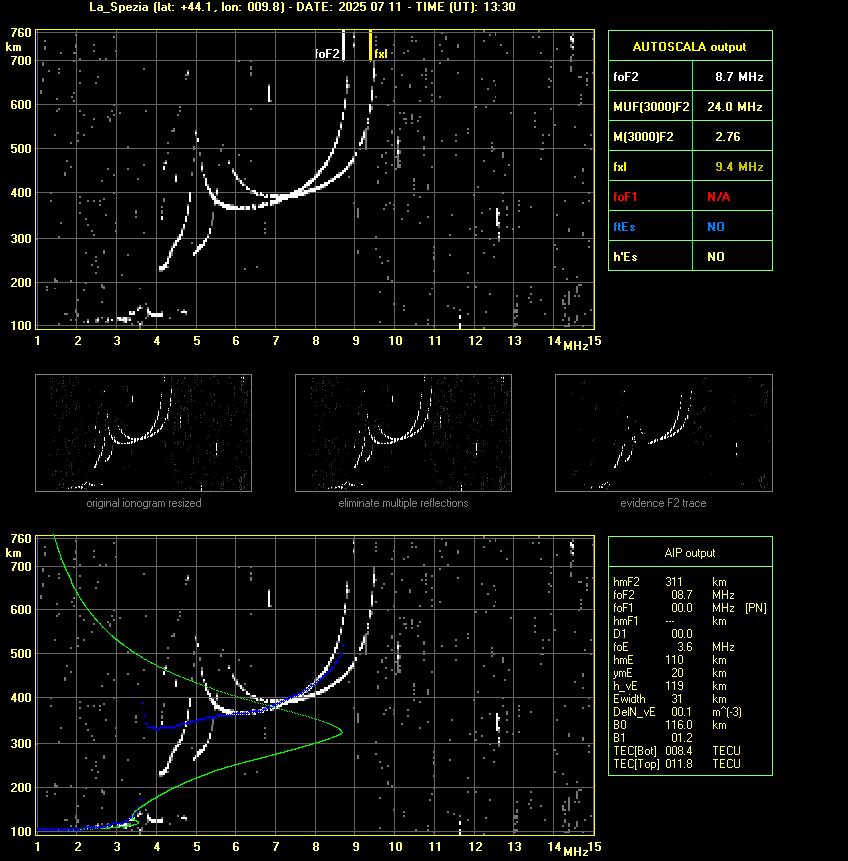Click the white foF2 marker on top ionogram

(343, 46)
